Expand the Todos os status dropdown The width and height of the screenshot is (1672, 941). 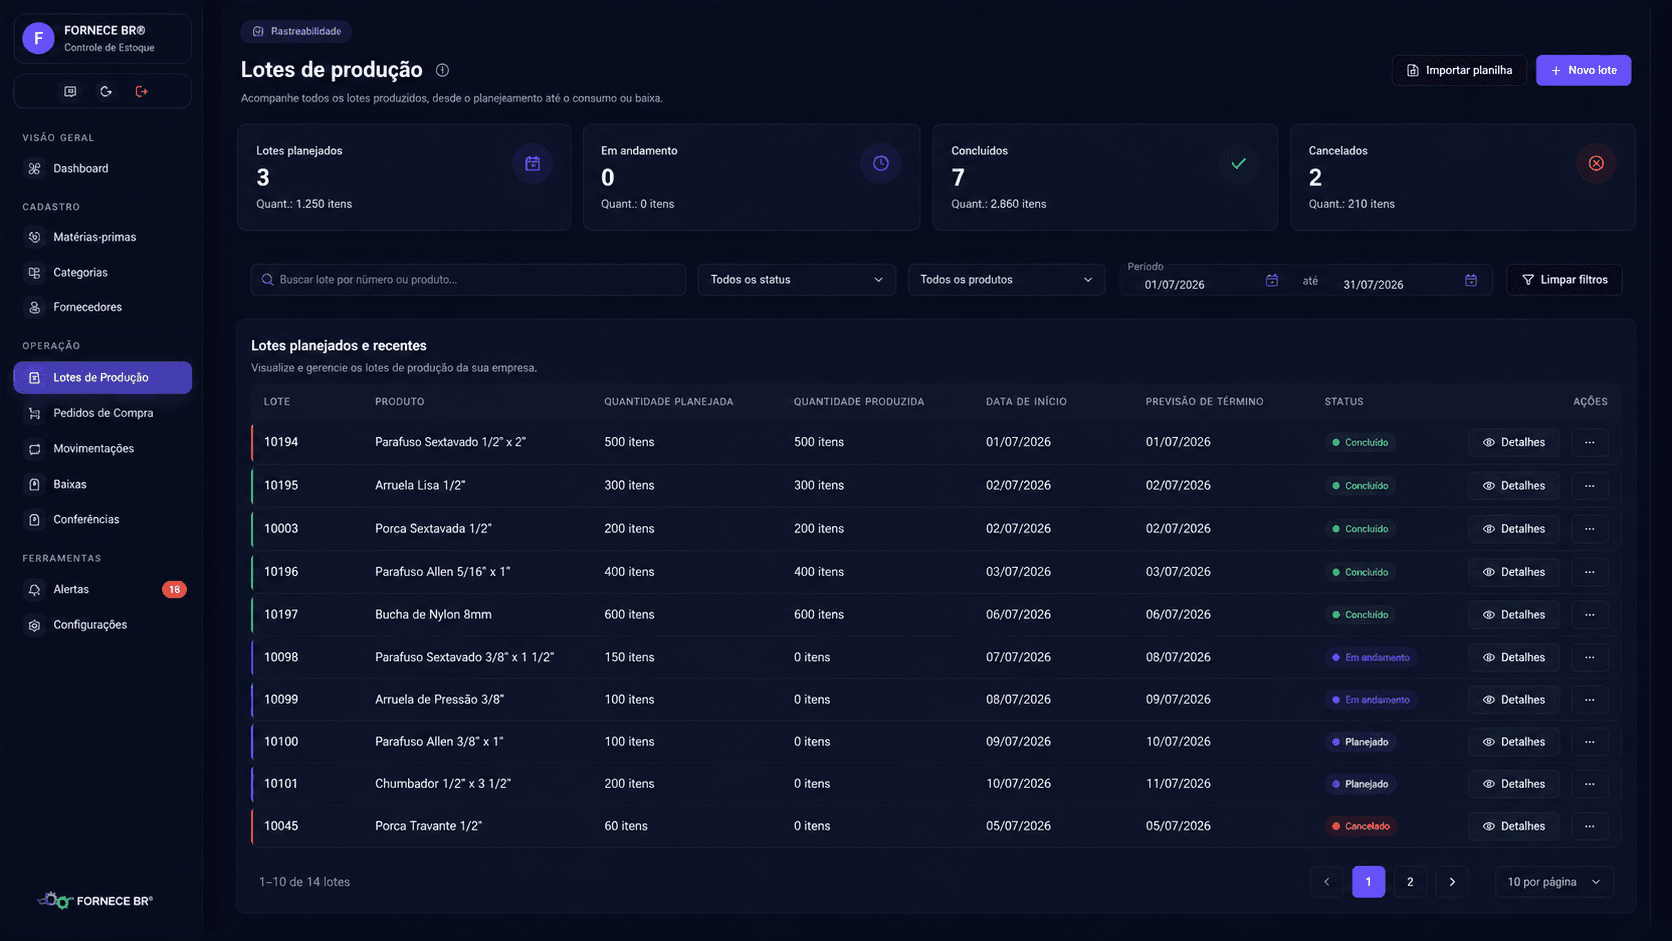pos(797,280)
